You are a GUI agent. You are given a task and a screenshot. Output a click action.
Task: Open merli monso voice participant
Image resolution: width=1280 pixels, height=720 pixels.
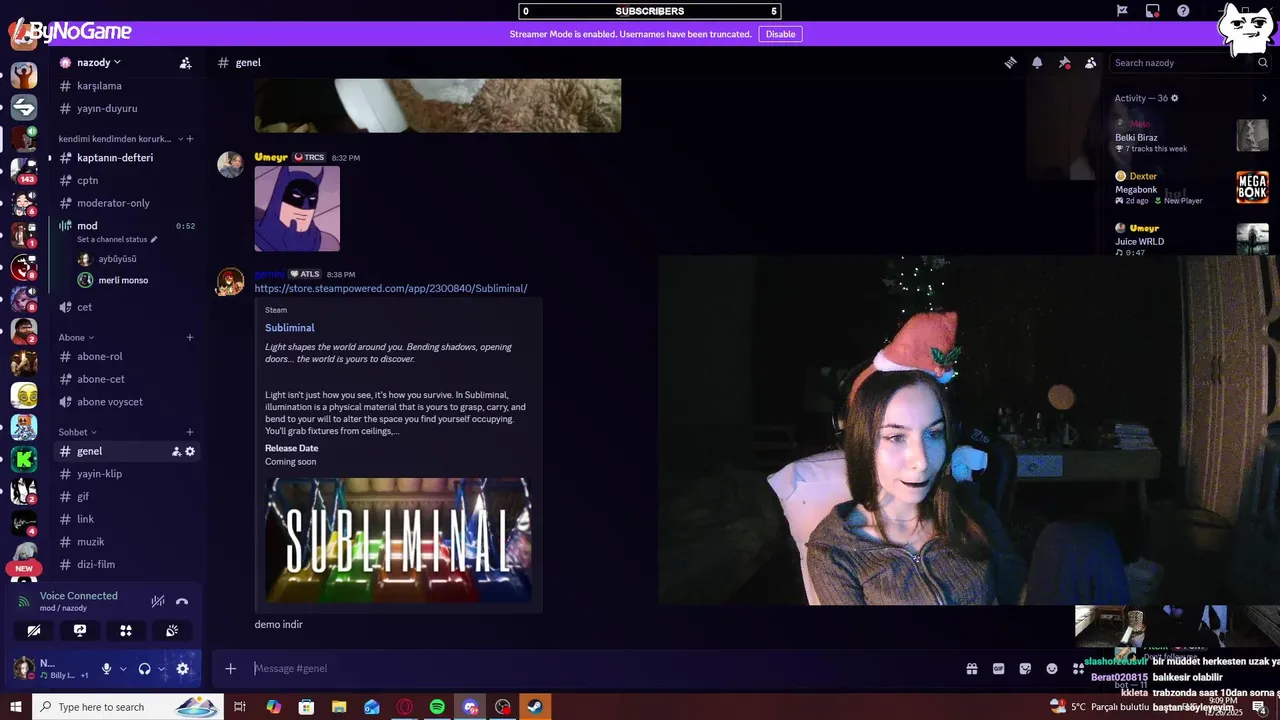click(124, 280)
